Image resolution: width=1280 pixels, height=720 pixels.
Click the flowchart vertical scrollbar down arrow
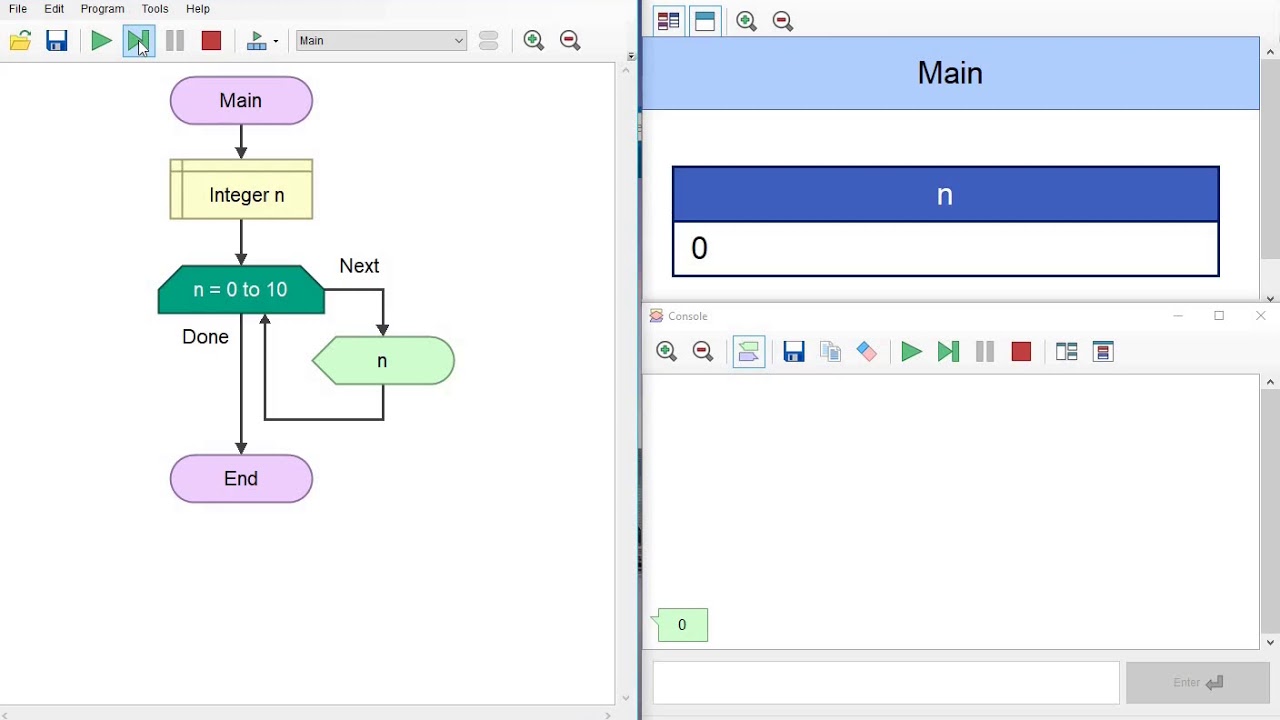coord(626,698)
